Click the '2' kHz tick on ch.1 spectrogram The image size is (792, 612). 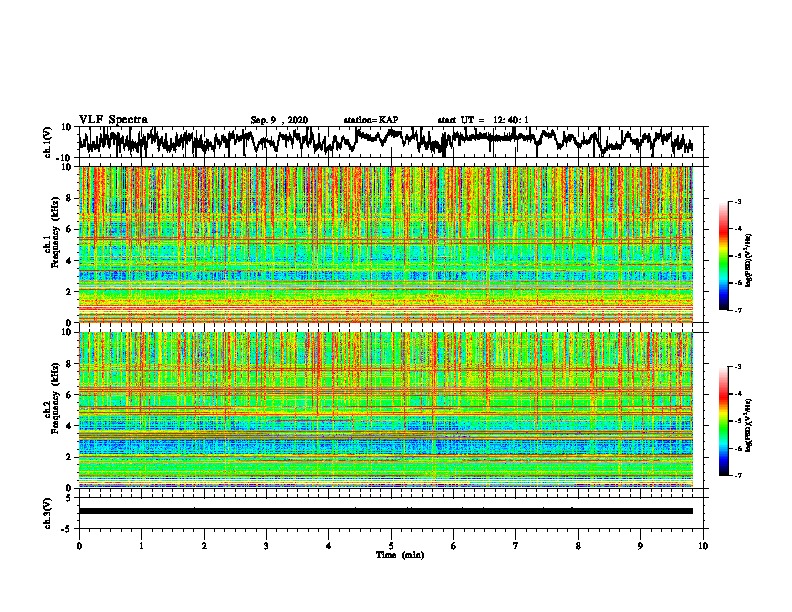[x=69, y=292]
